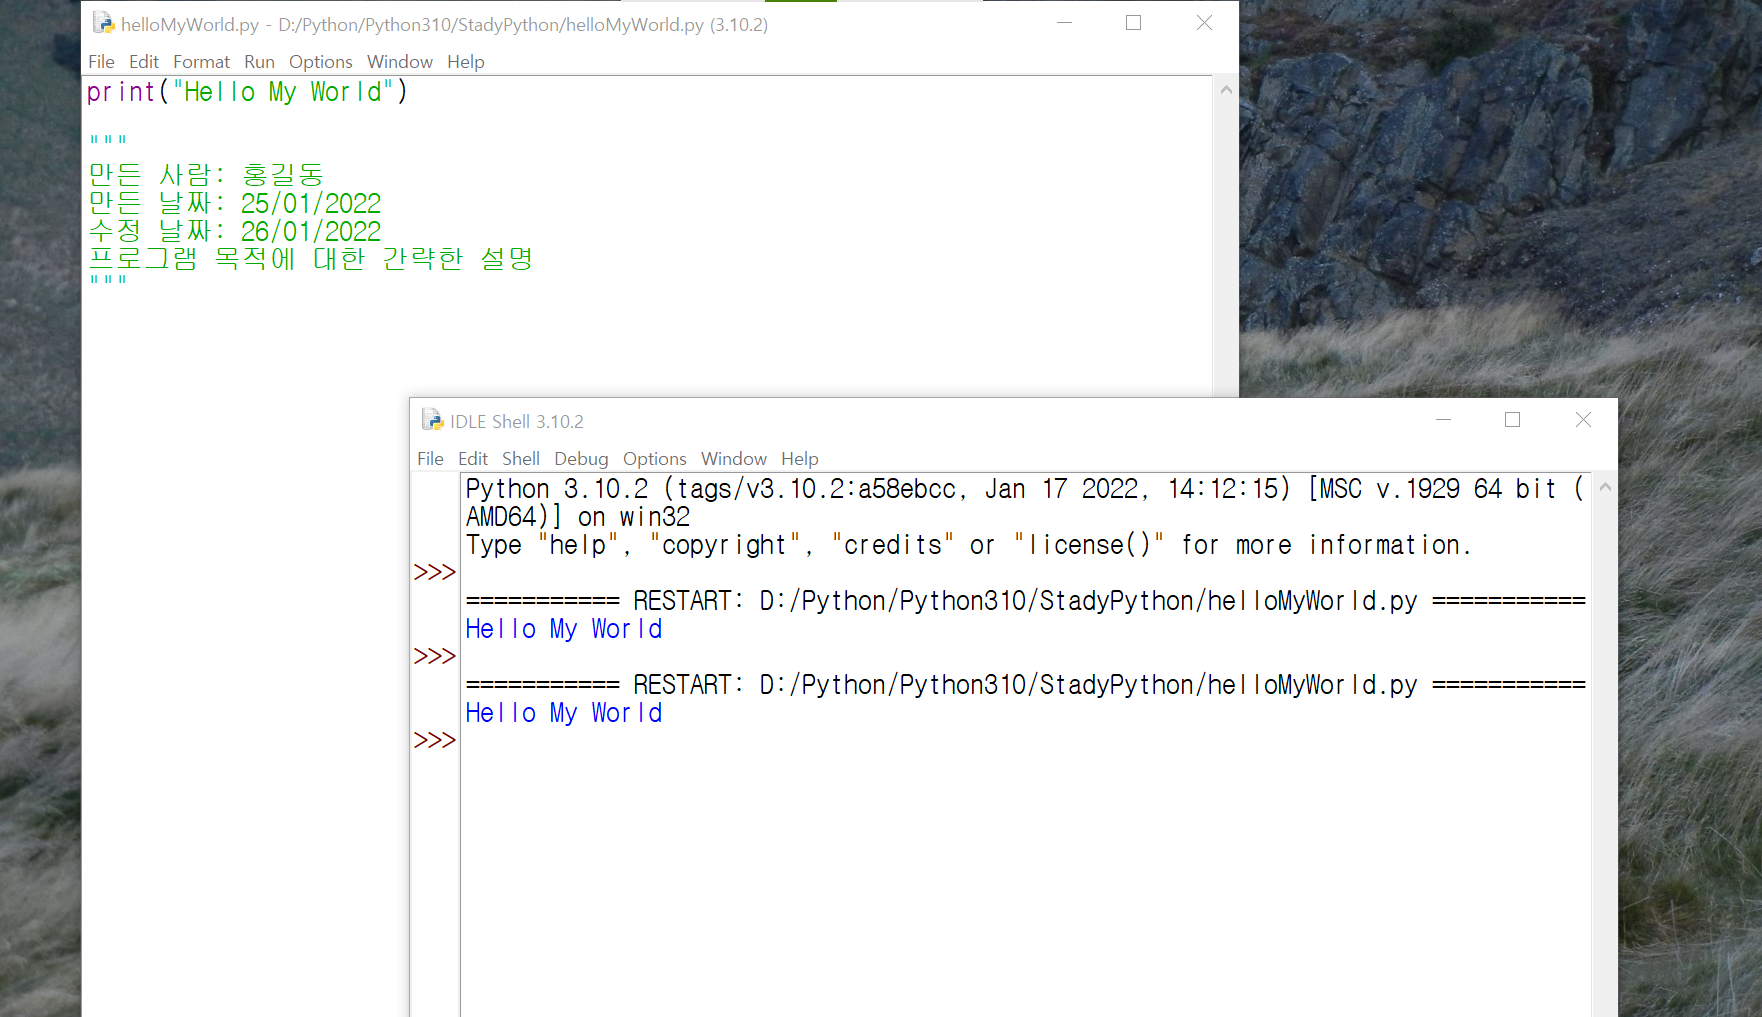Click the closing triple-quote line in the editor
Image resolution: width=1762 pixels, height=1017 pixels.
(108, 281)
